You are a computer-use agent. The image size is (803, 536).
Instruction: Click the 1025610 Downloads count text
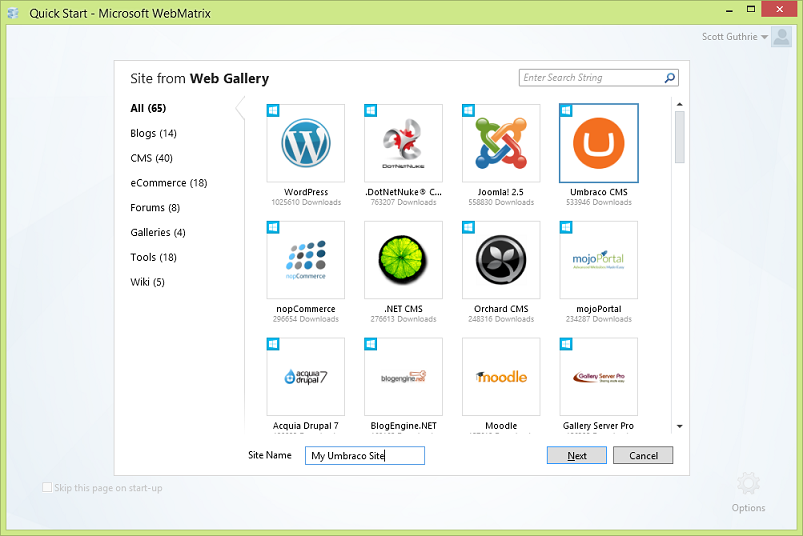point(306,202)
